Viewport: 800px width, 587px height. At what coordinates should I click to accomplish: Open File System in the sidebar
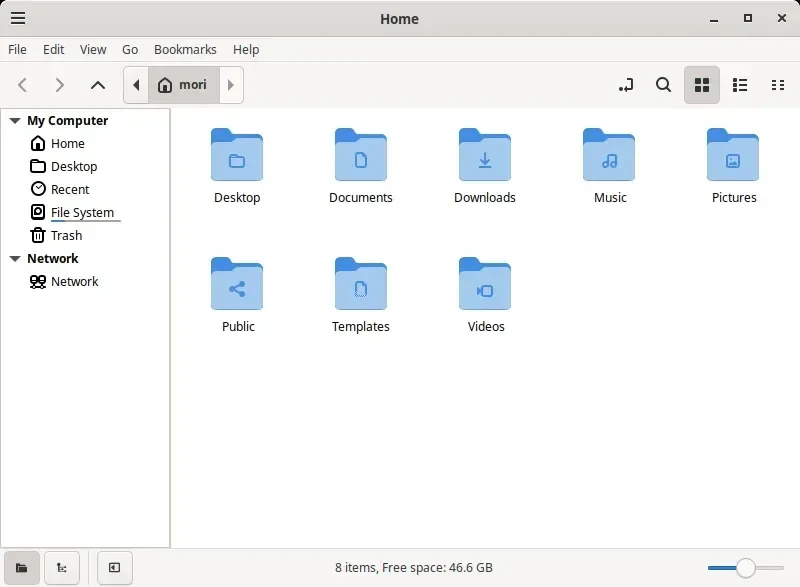click(82, 212)
